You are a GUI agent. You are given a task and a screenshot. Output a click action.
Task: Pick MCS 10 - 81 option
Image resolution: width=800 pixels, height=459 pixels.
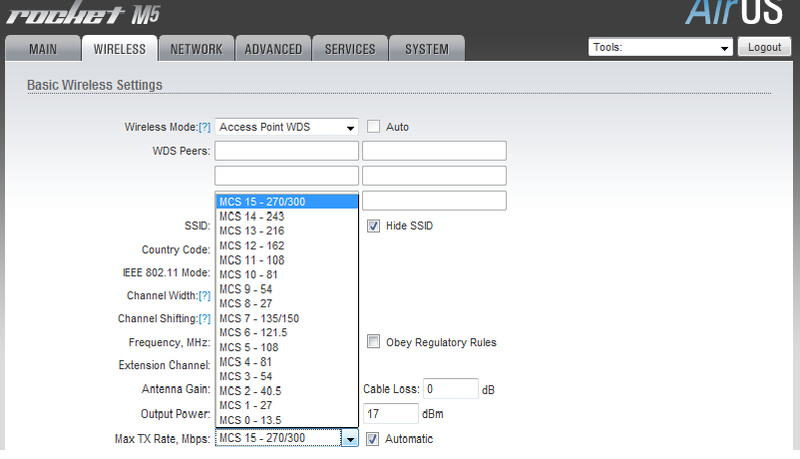[x=287, y=274]
